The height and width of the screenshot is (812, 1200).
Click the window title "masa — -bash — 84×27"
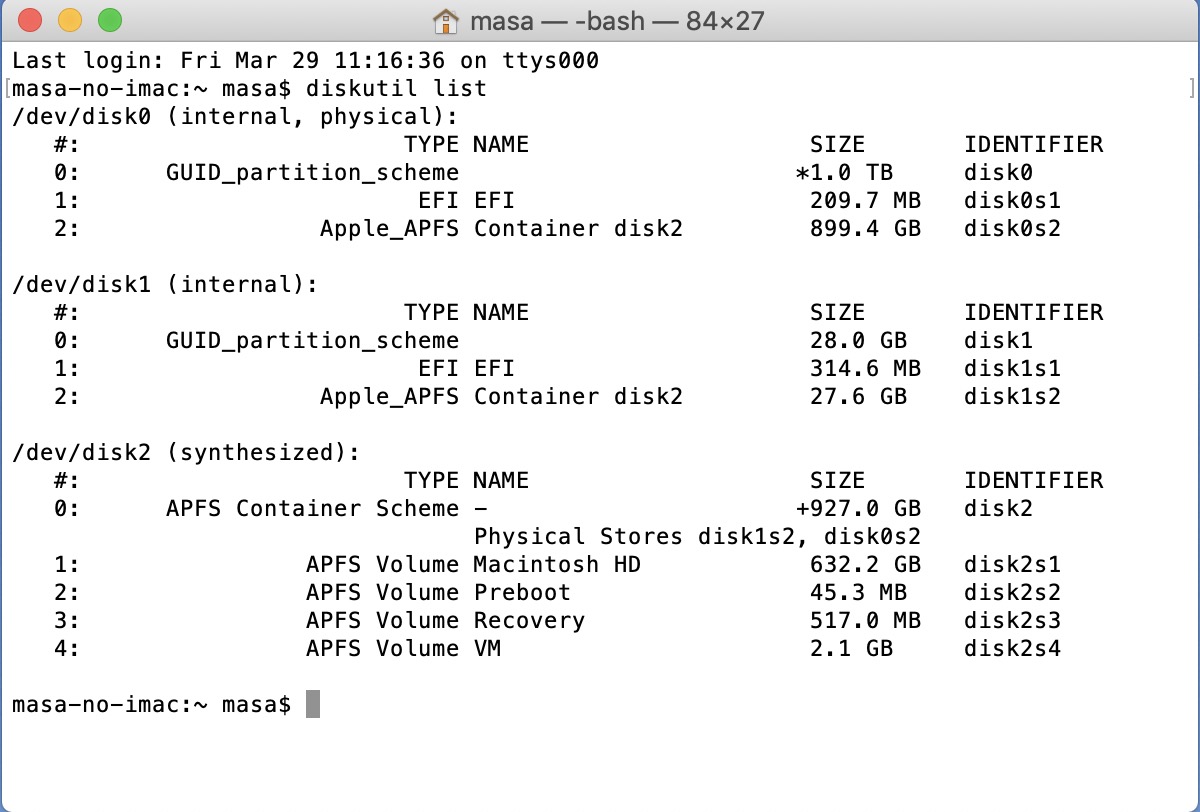click(x=619, y=20)
